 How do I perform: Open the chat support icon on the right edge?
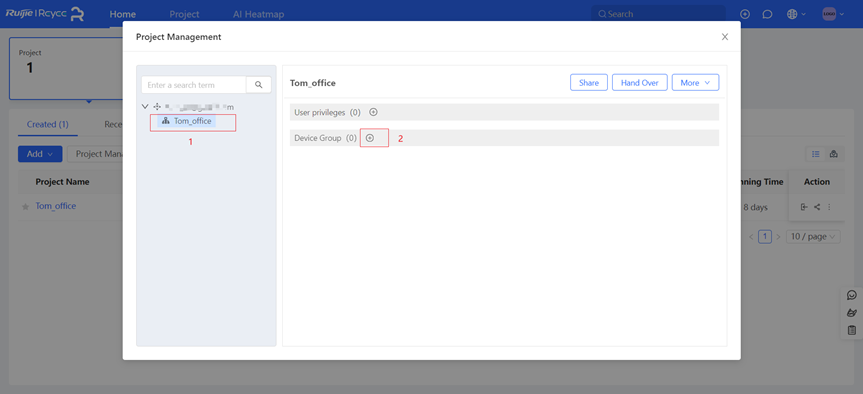851,295
